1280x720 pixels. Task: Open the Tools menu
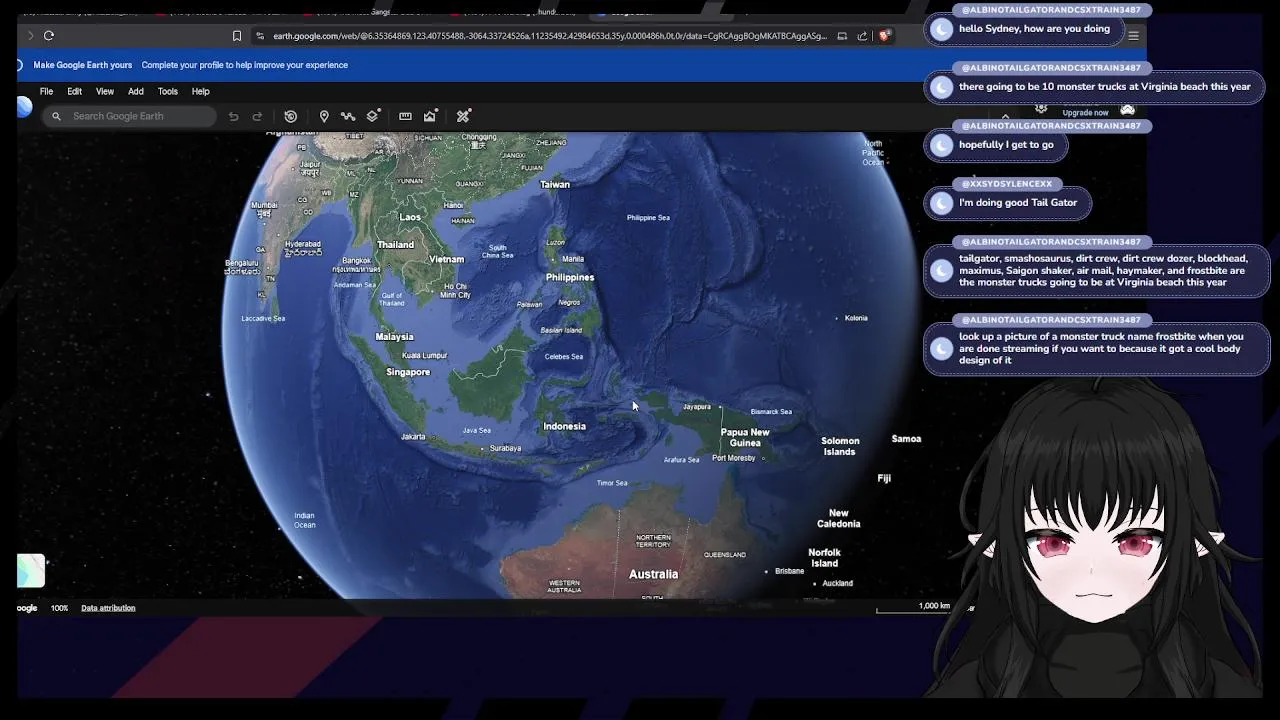(x=167, y=91)
